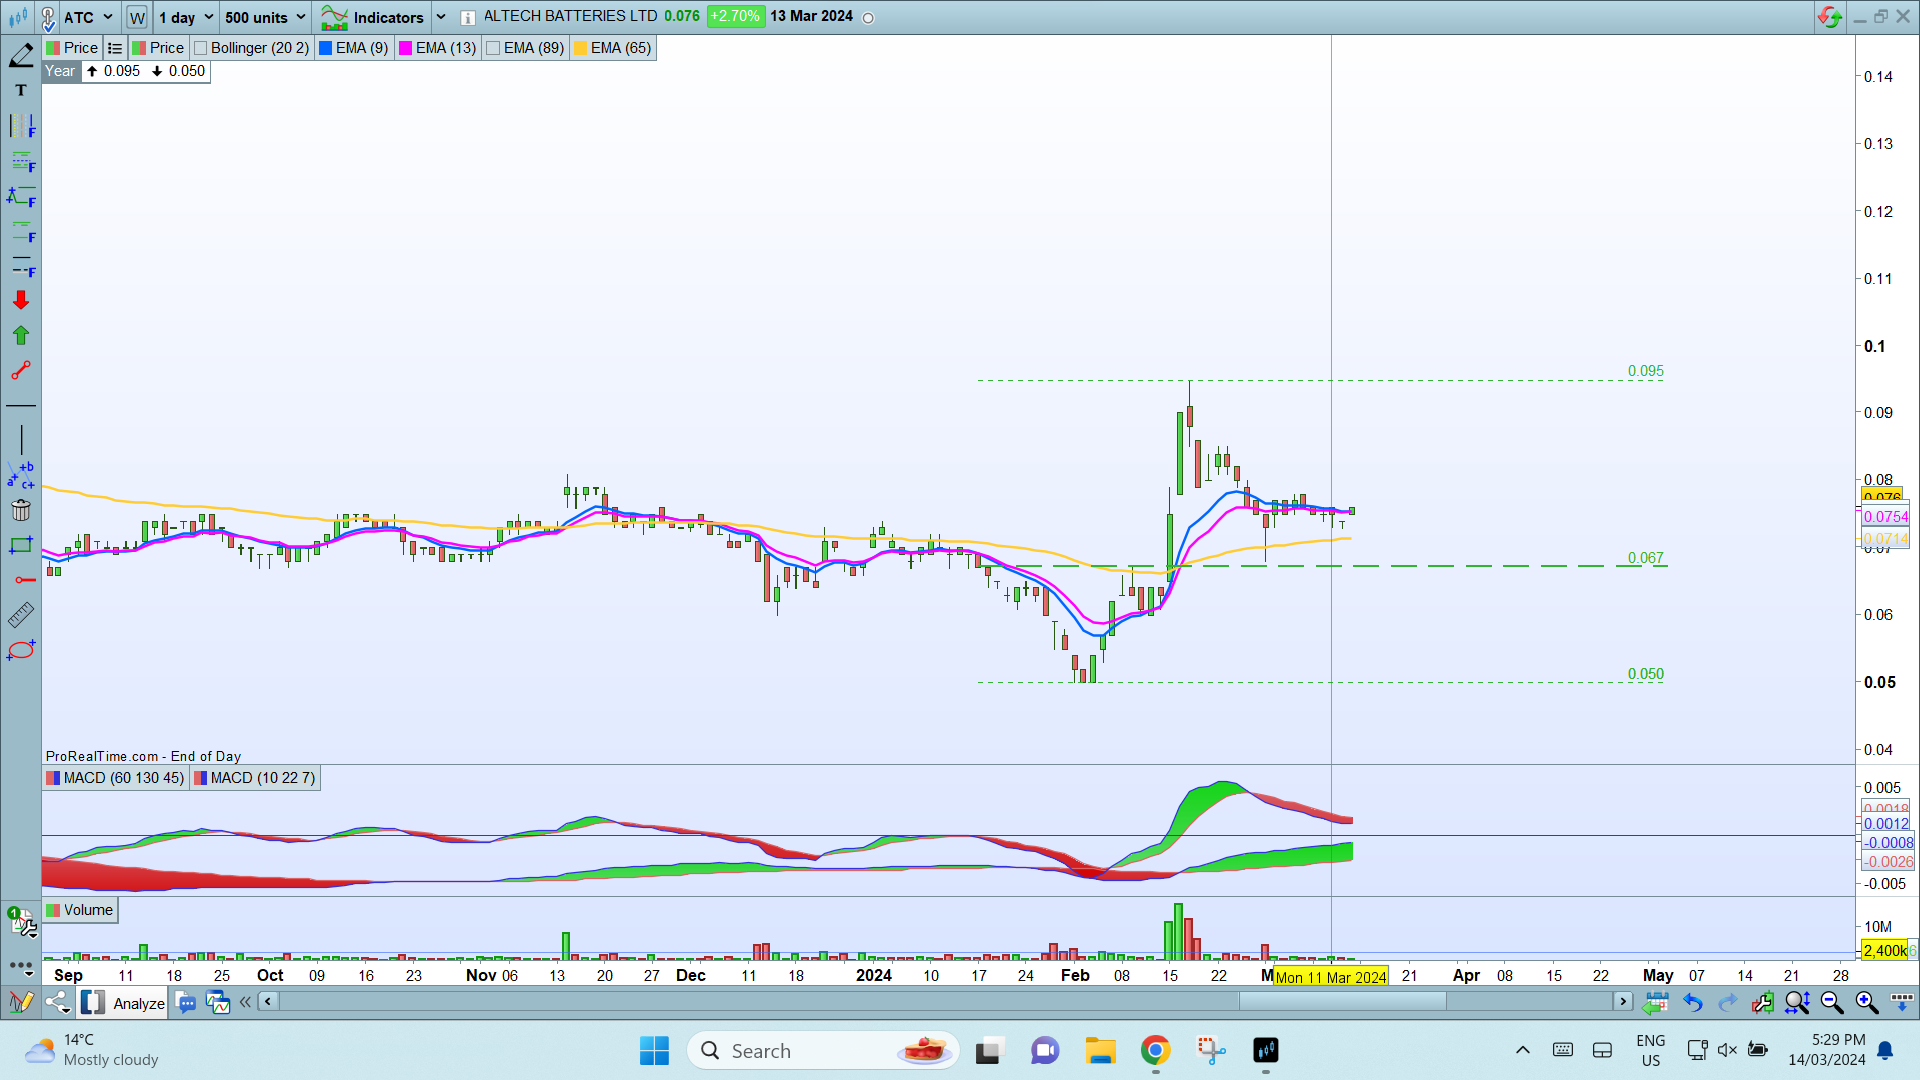Click the link group pin icon
Screen dimensions: 1920x1080
coord(47,17)
